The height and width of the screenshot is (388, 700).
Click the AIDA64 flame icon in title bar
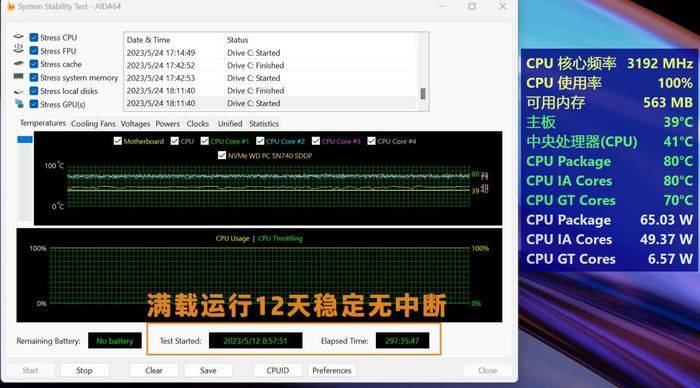point(11,7)
